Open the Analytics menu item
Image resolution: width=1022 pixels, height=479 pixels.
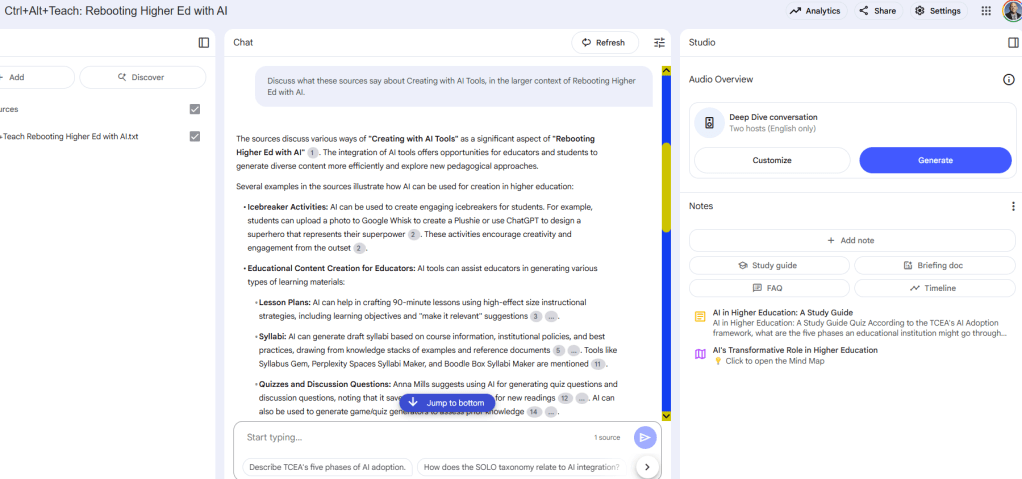coord(814,11)
